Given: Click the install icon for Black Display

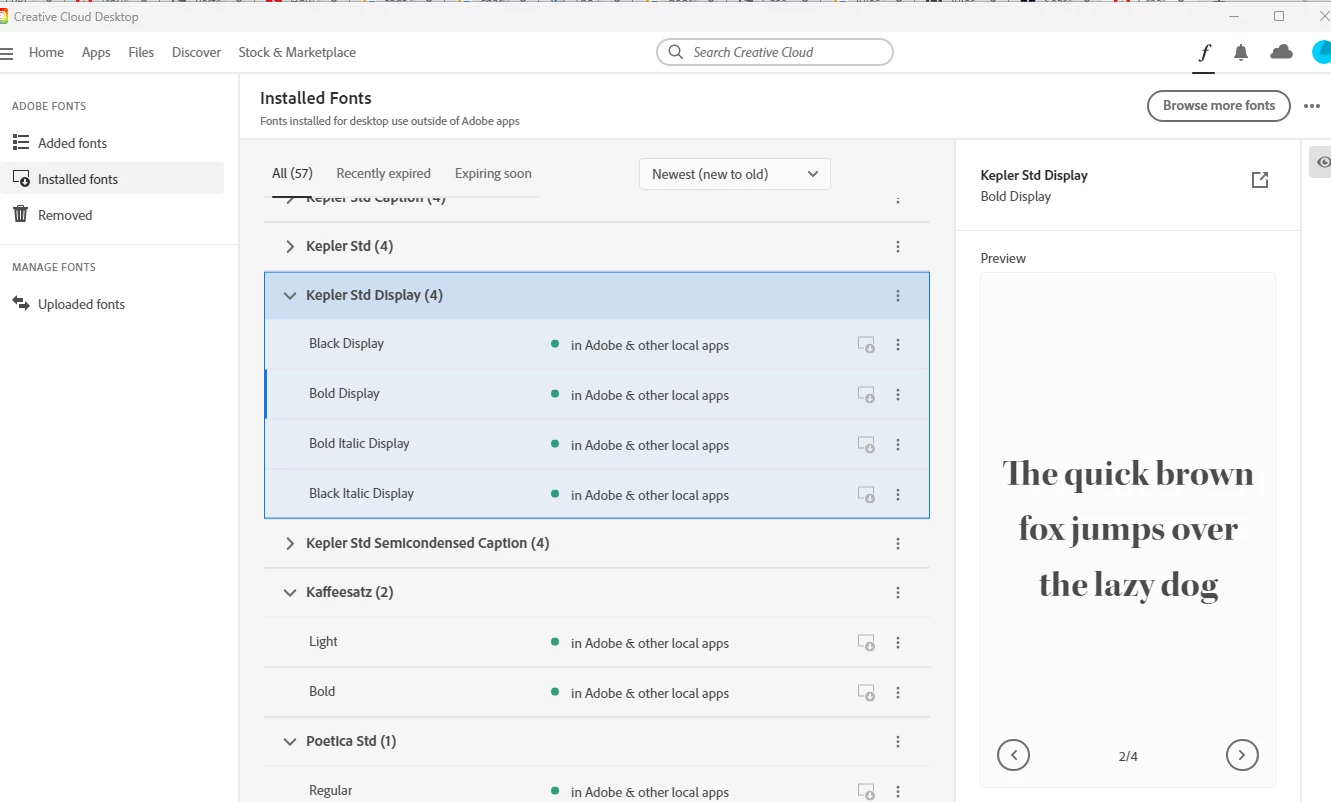Looking at the screenshot, I should click(x=866, y=345).
